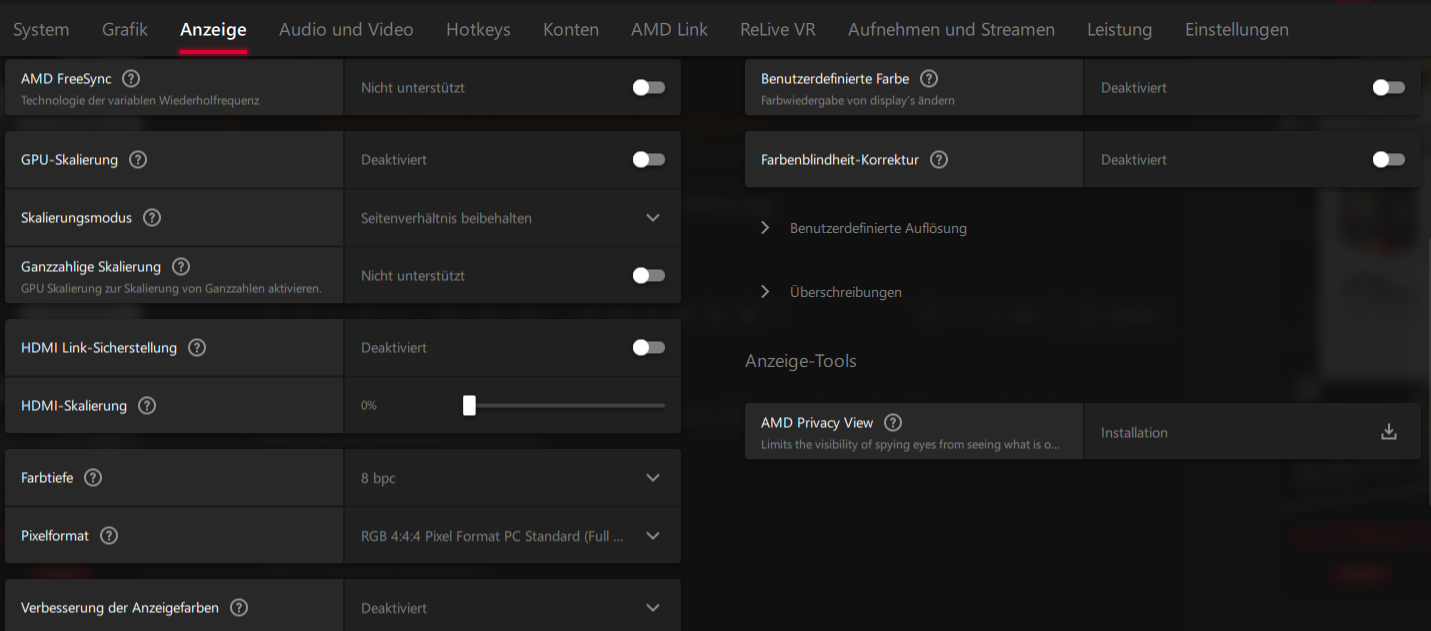This screenshot has width=1431, height=631.
Task: Open help for AMD FreeSync
Action: [x=129, y=78]
